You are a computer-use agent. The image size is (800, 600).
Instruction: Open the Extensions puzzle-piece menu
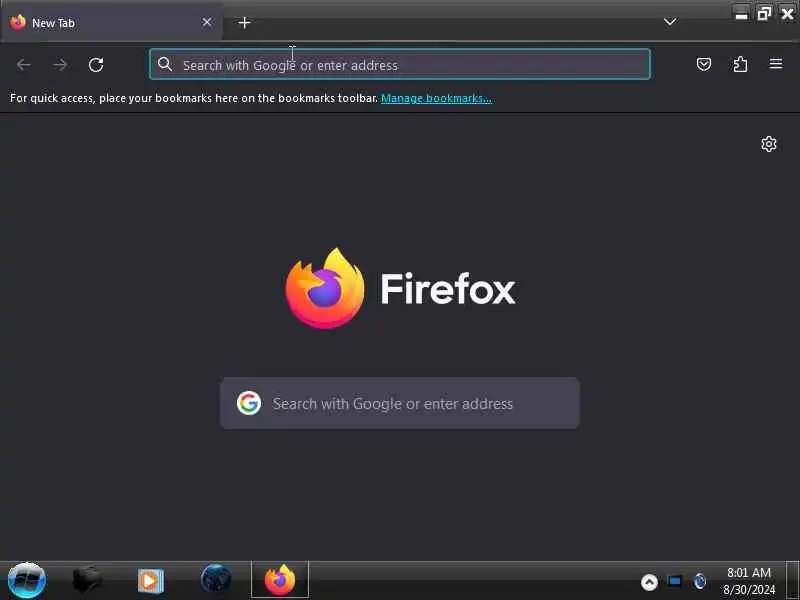[740, 64]
